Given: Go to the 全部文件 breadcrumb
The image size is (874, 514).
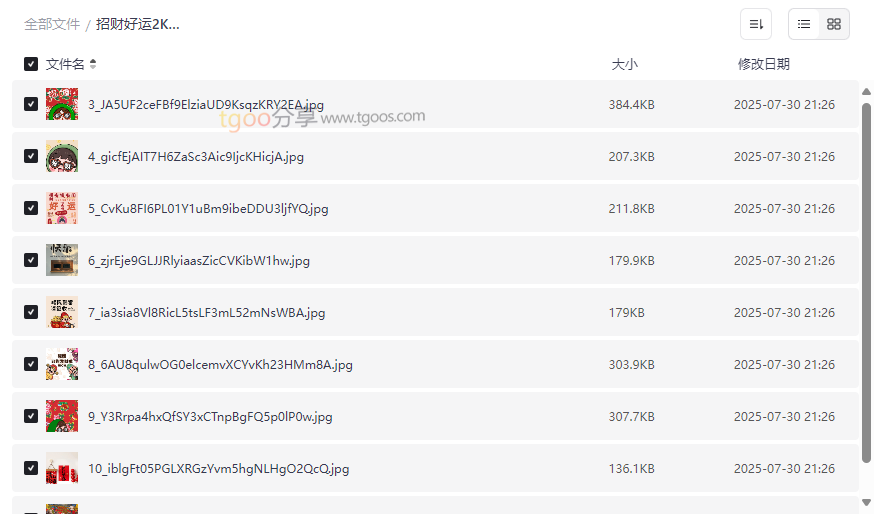Looking at the screenshot, I should pyautogui.click(x=52, y=24).
